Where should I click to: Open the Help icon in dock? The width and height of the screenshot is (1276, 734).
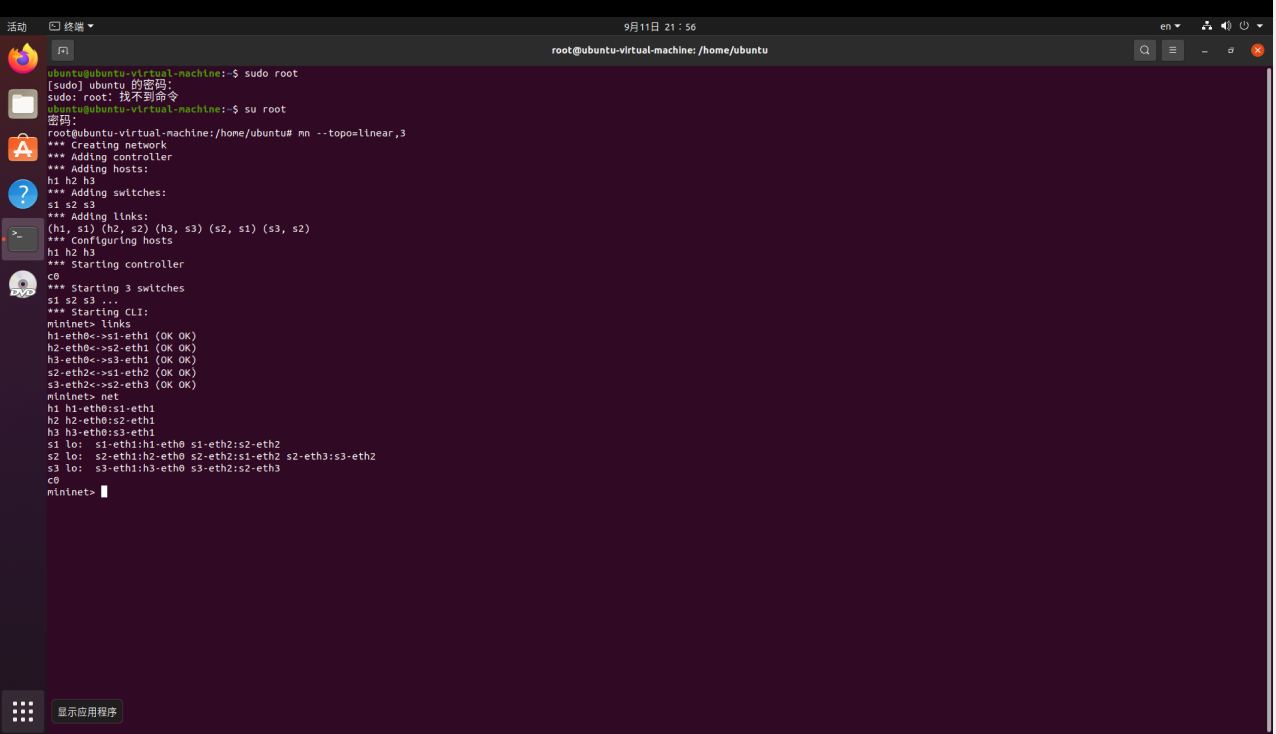tap(23, 194)
